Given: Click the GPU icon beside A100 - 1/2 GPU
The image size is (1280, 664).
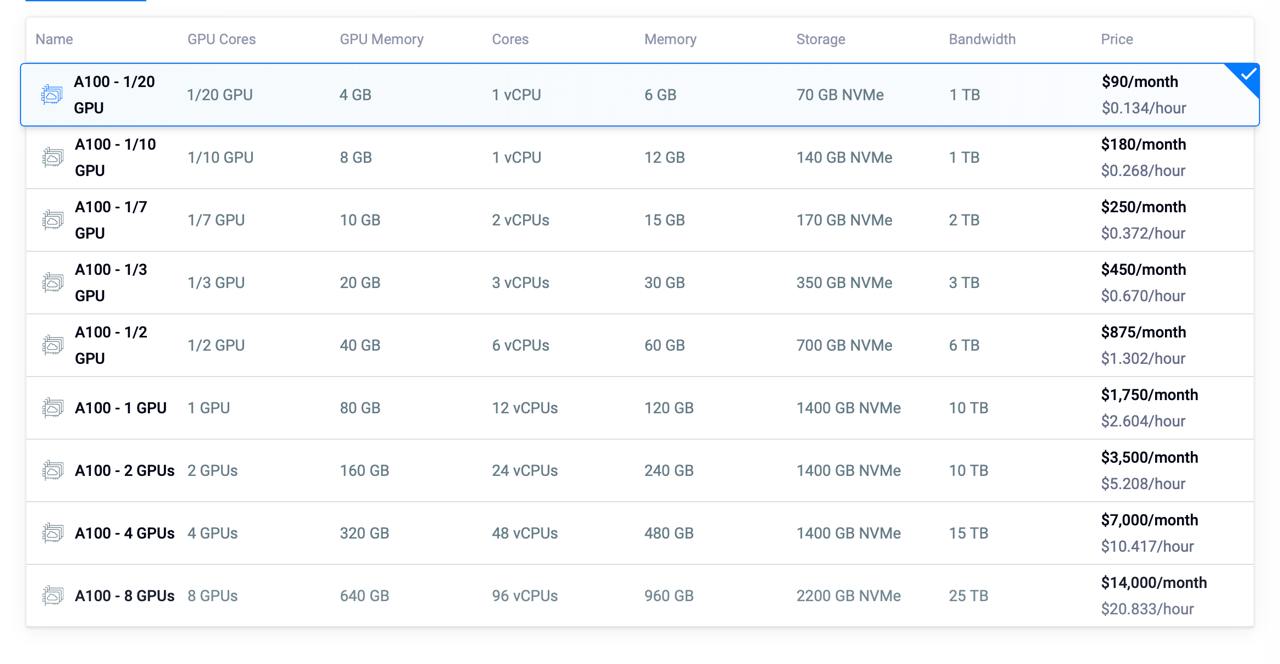Looking at the screenshot, I should 53,345.
